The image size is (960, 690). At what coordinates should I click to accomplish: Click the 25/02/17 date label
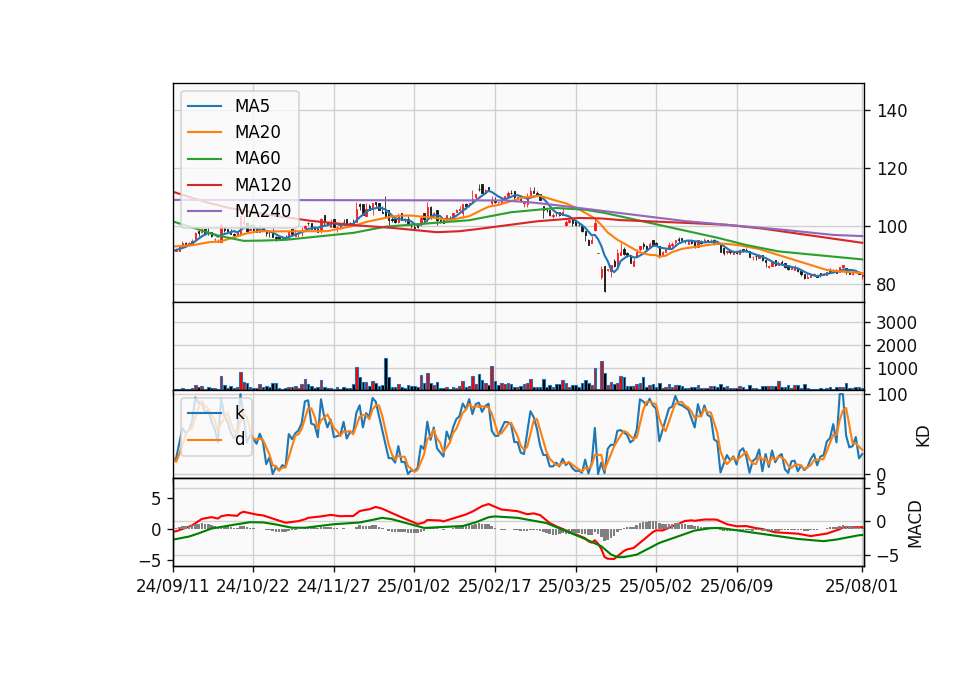[x=495, y=587]
